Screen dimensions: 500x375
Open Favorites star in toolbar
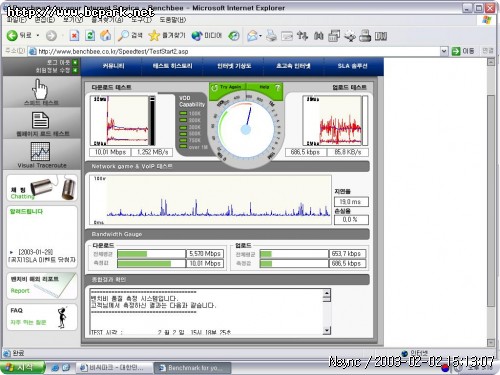pos(167,35)
